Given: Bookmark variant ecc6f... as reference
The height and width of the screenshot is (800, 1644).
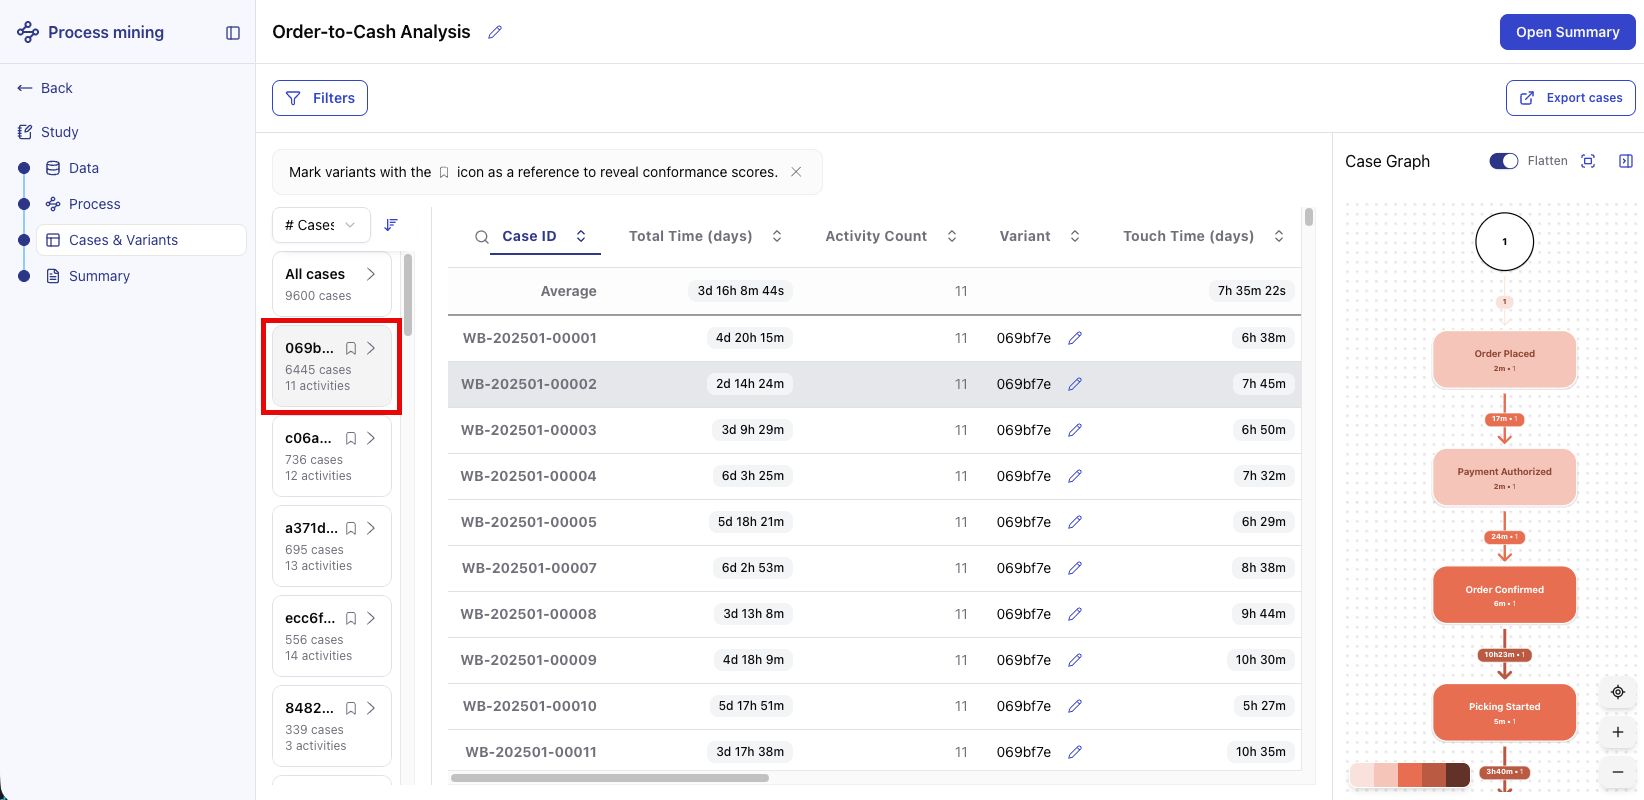Looking at the screenshot, I should pos(351,618).
